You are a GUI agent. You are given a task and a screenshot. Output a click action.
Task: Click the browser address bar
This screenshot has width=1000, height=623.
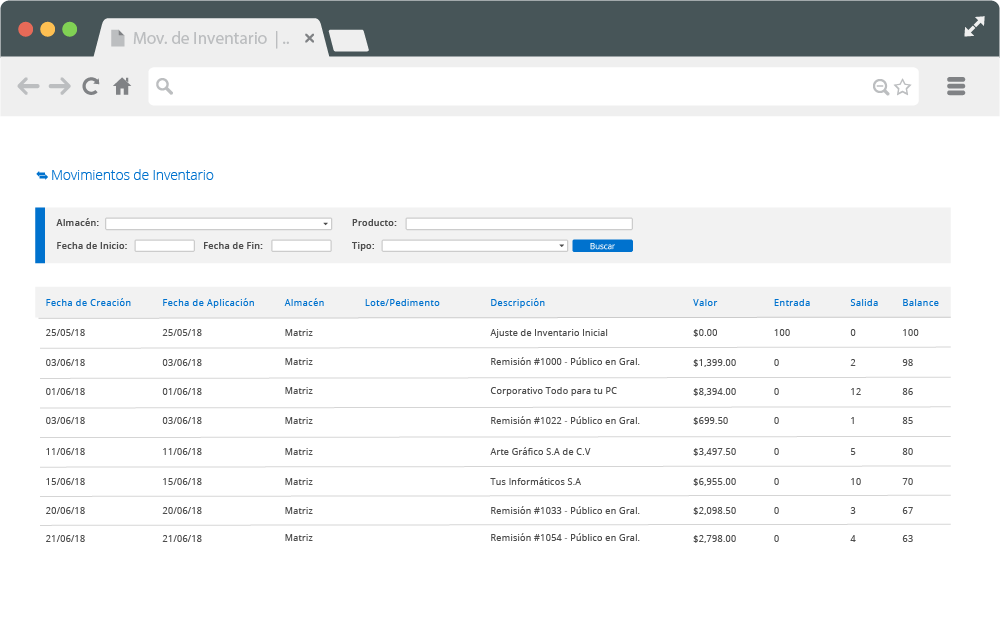tap(533, 87)
